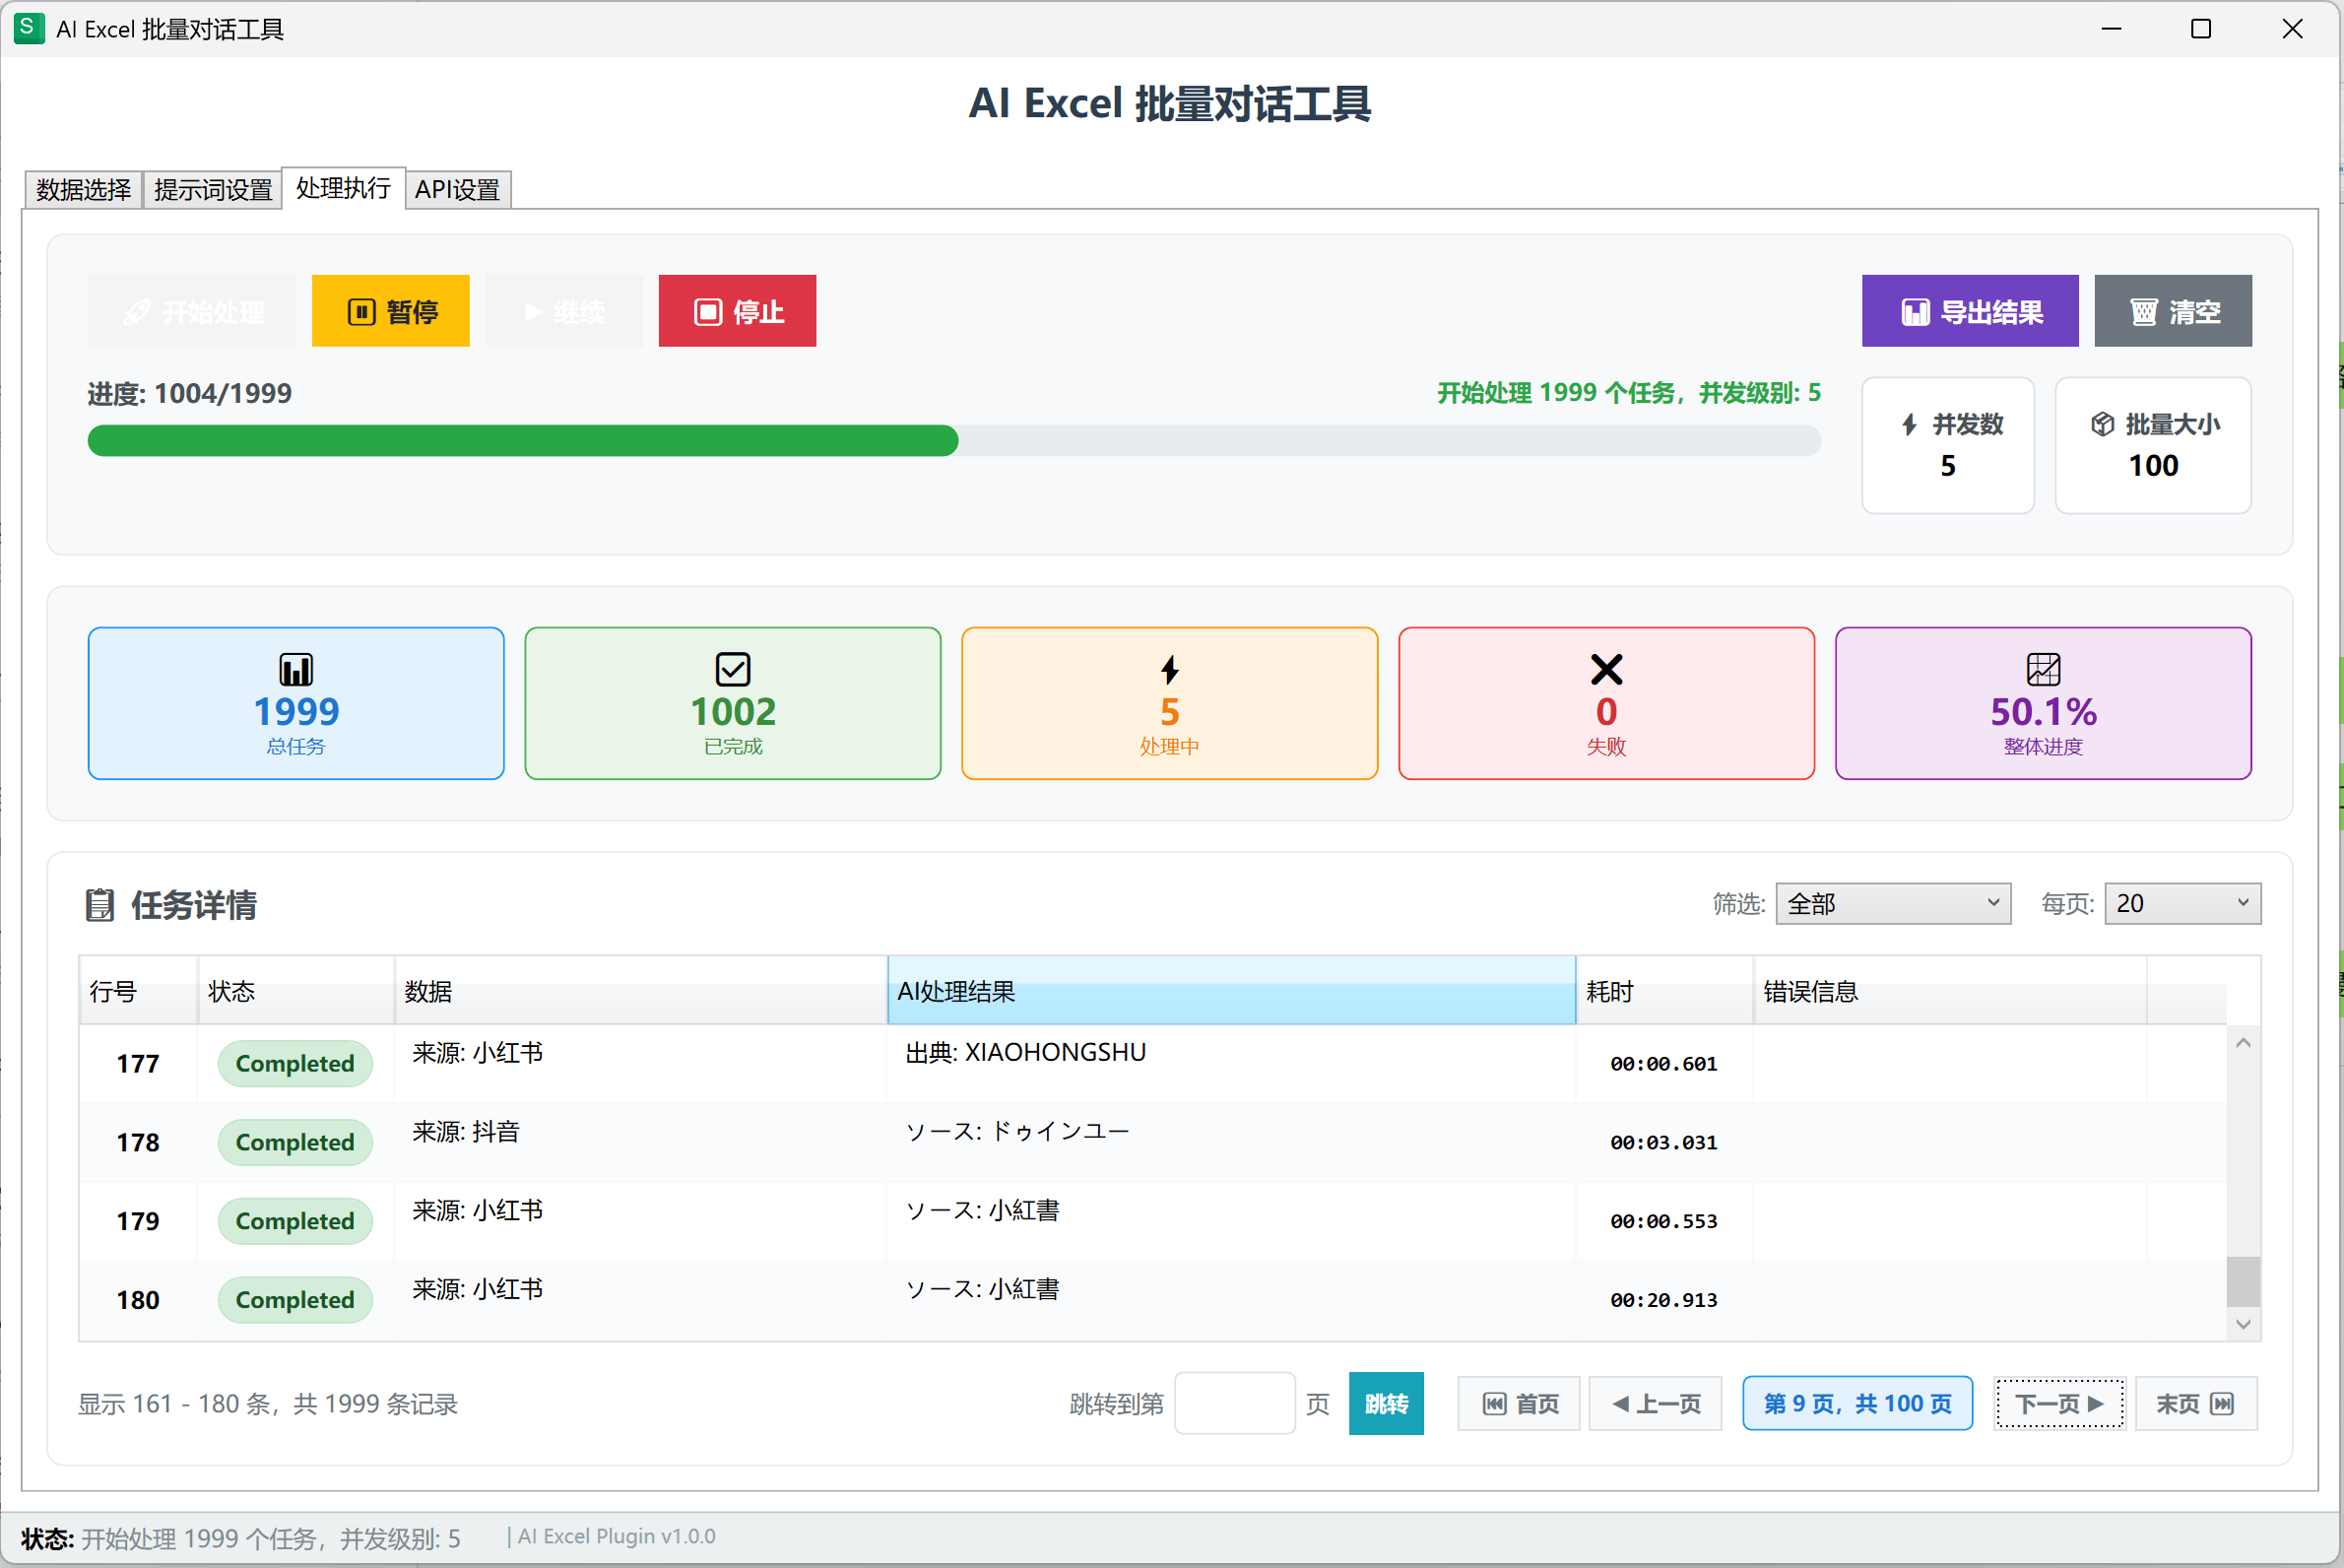Click the 跳转到第 page number input
Viewport: 2344px width, 1568px height.
click(x=1234, y=1403)
